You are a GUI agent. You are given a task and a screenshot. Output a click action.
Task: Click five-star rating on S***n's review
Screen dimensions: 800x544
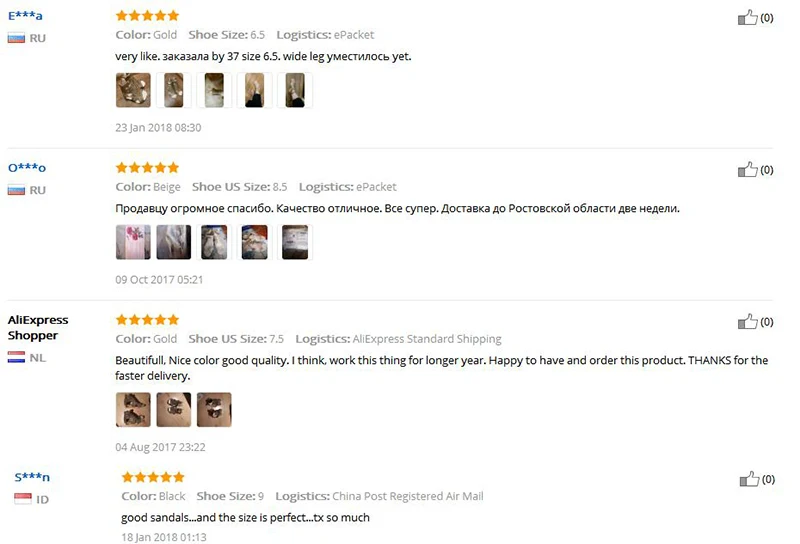pos(153,477)
